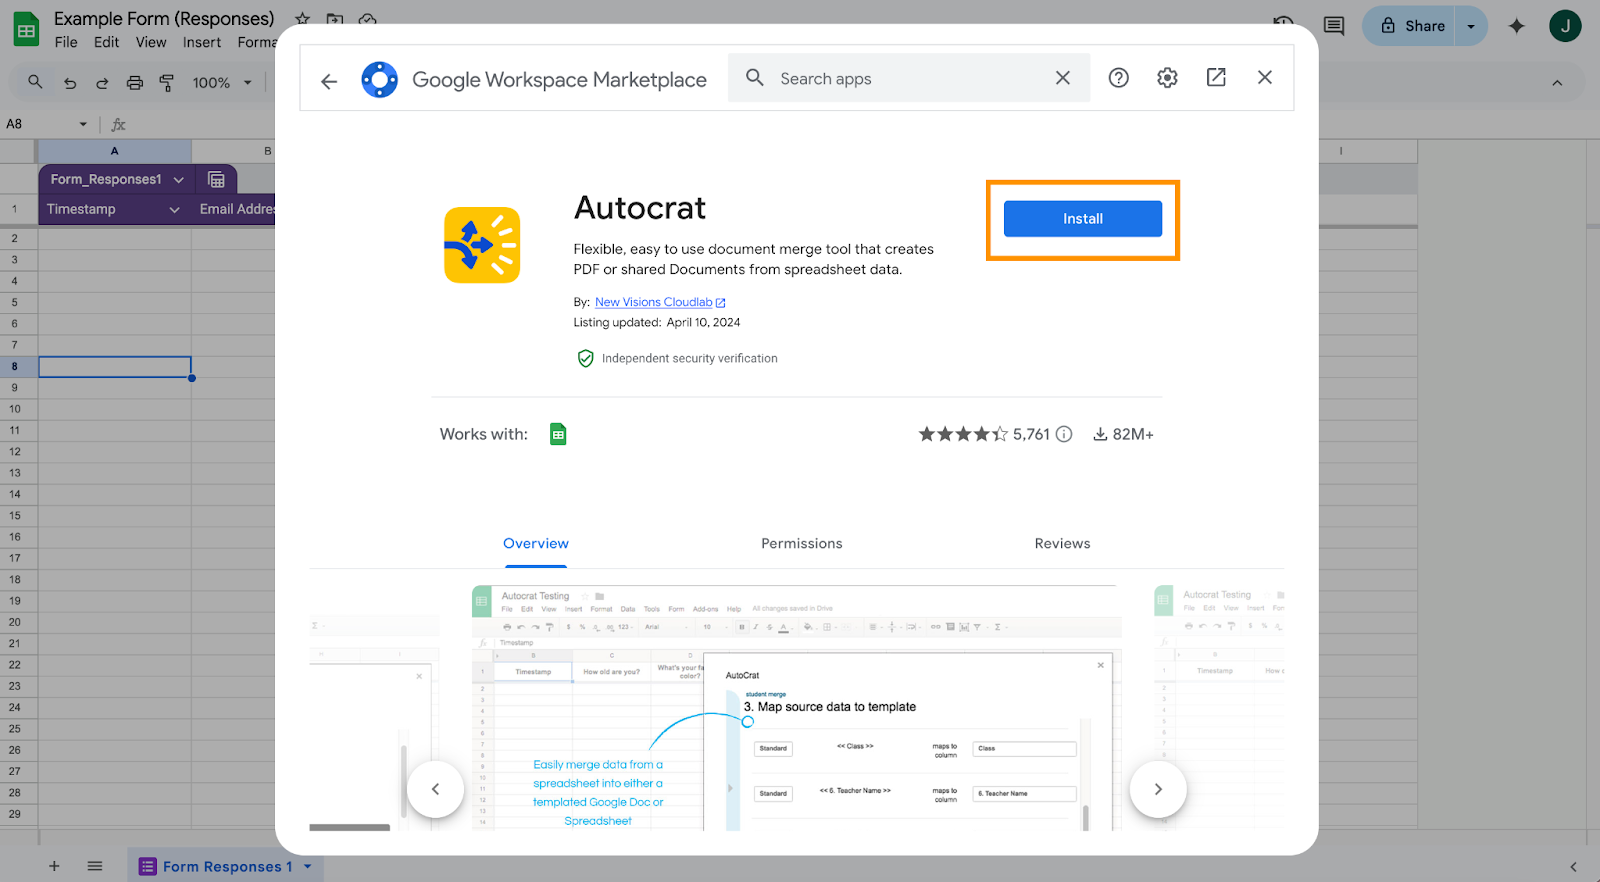1600x882 pixels.
Task: Click the table view icon beside Form_Responses1
Action: pos(216,180)
